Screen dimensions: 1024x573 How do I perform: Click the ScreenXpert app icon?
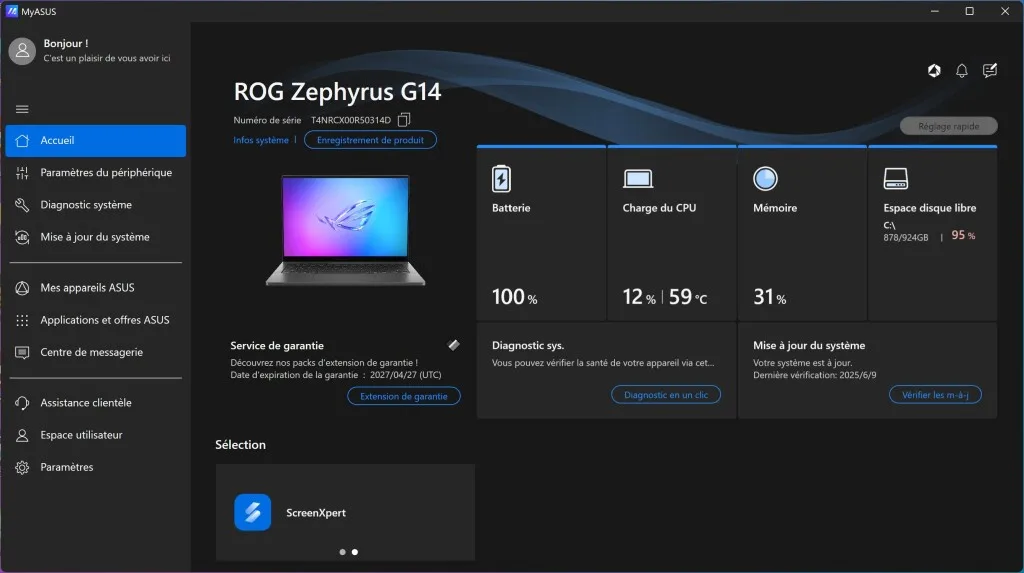point(253,512)
